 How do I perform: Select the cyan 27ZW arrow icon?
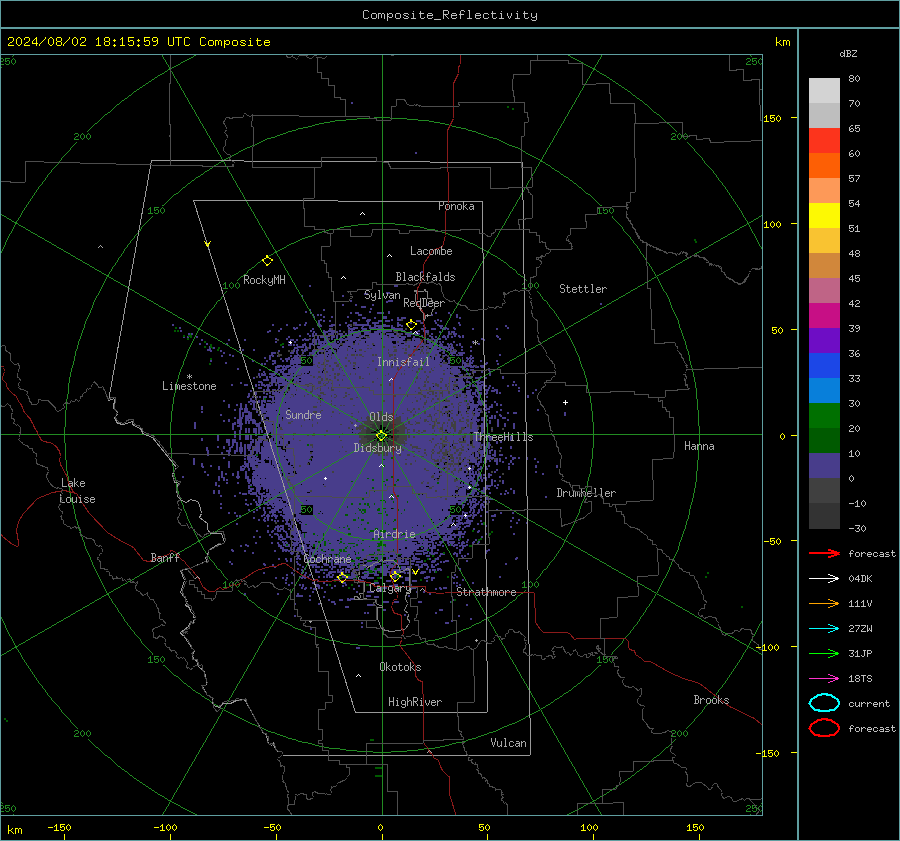(824, 629)
